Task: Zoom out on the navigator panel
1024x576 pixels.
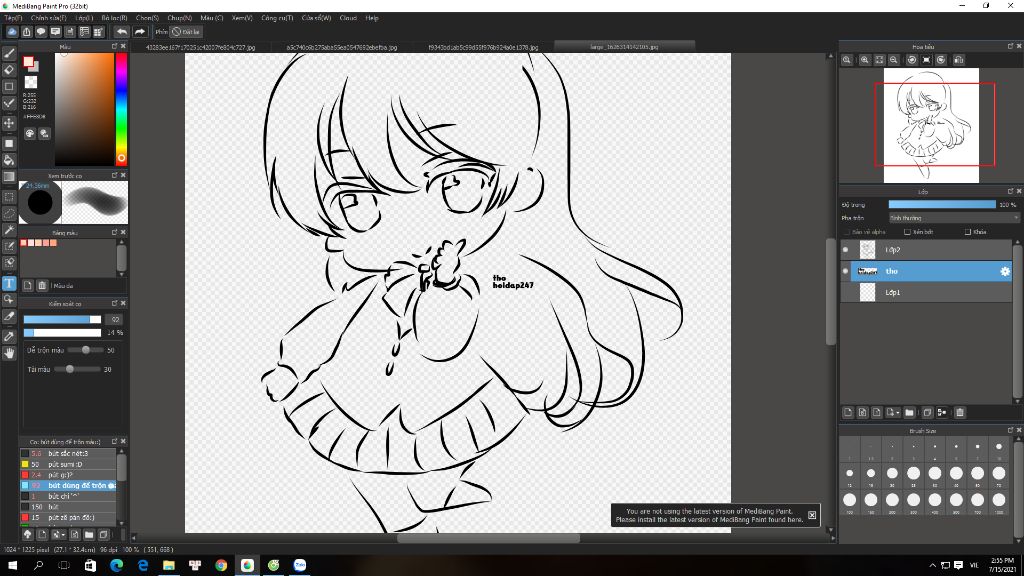Action: click(894, 59)
